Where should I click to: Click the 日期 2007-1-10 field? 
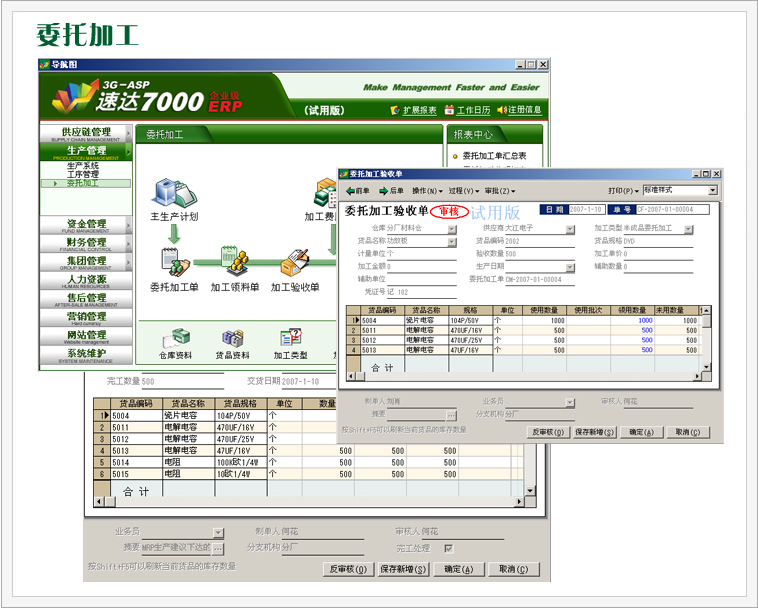pyautogui.click(x=586, y=209)
